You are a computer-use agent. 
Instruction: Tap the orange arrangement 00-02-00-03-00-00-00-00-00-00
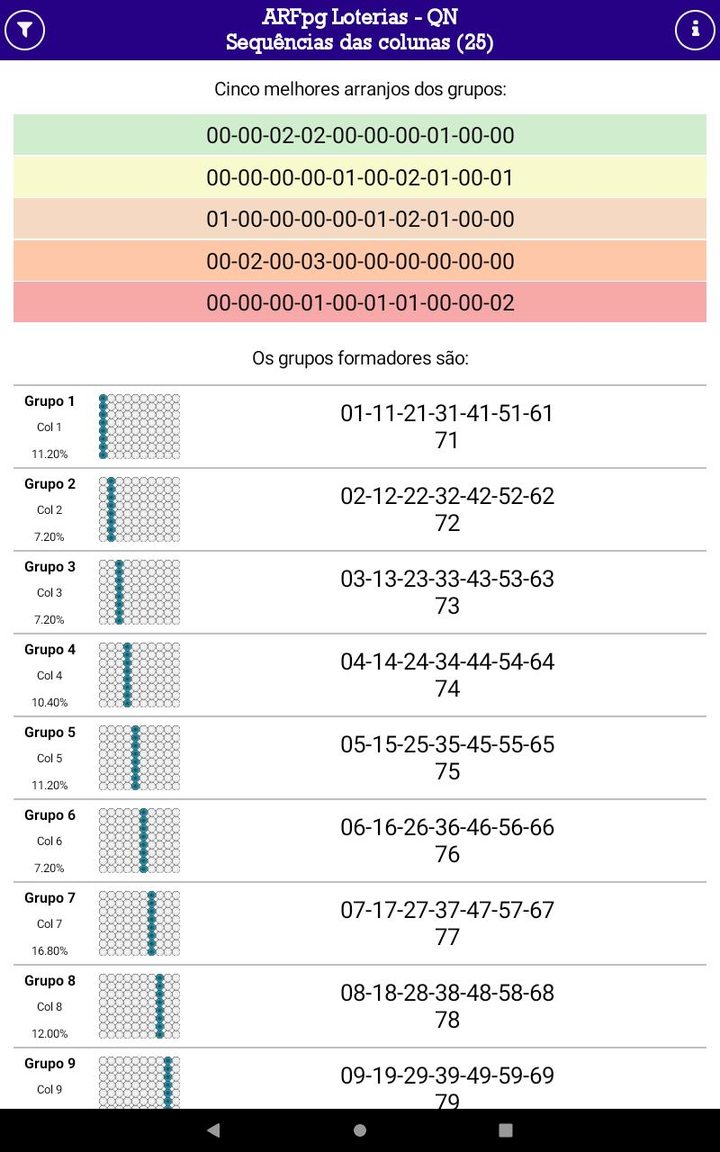pyautogui.click(x=360, y=260)
